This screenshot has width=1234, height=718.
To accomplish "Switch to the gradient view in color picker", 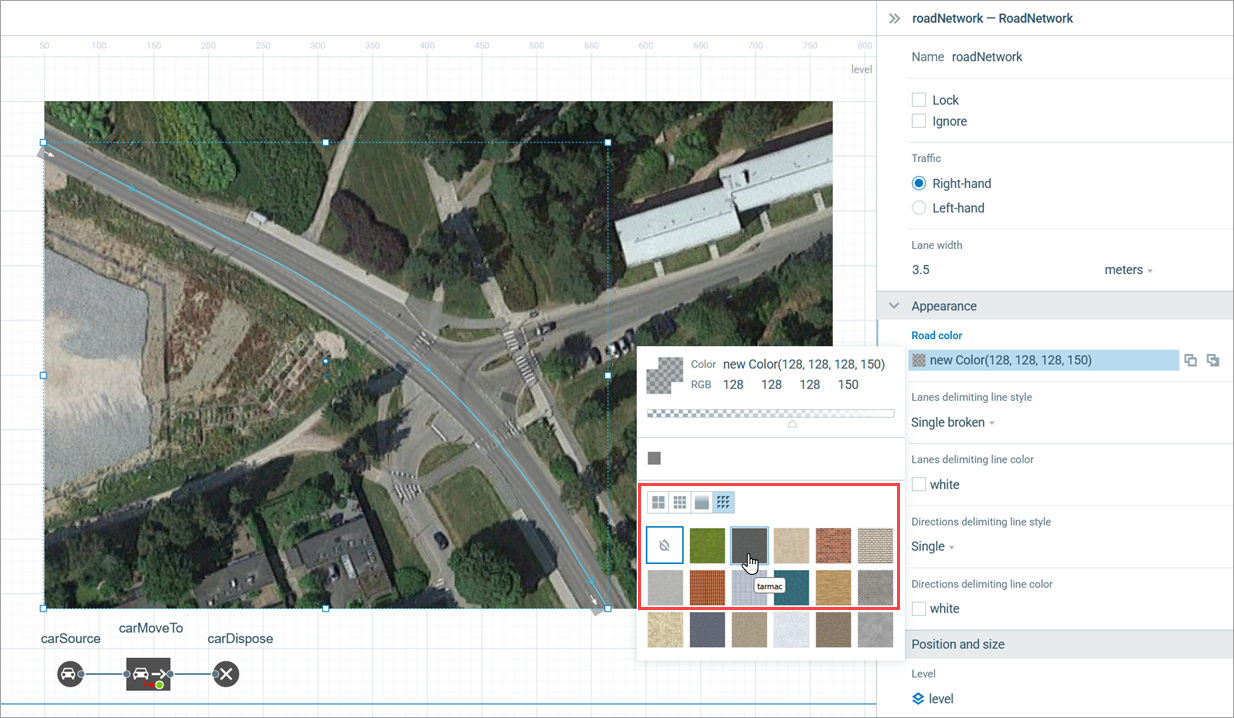I will click(702, 502).
